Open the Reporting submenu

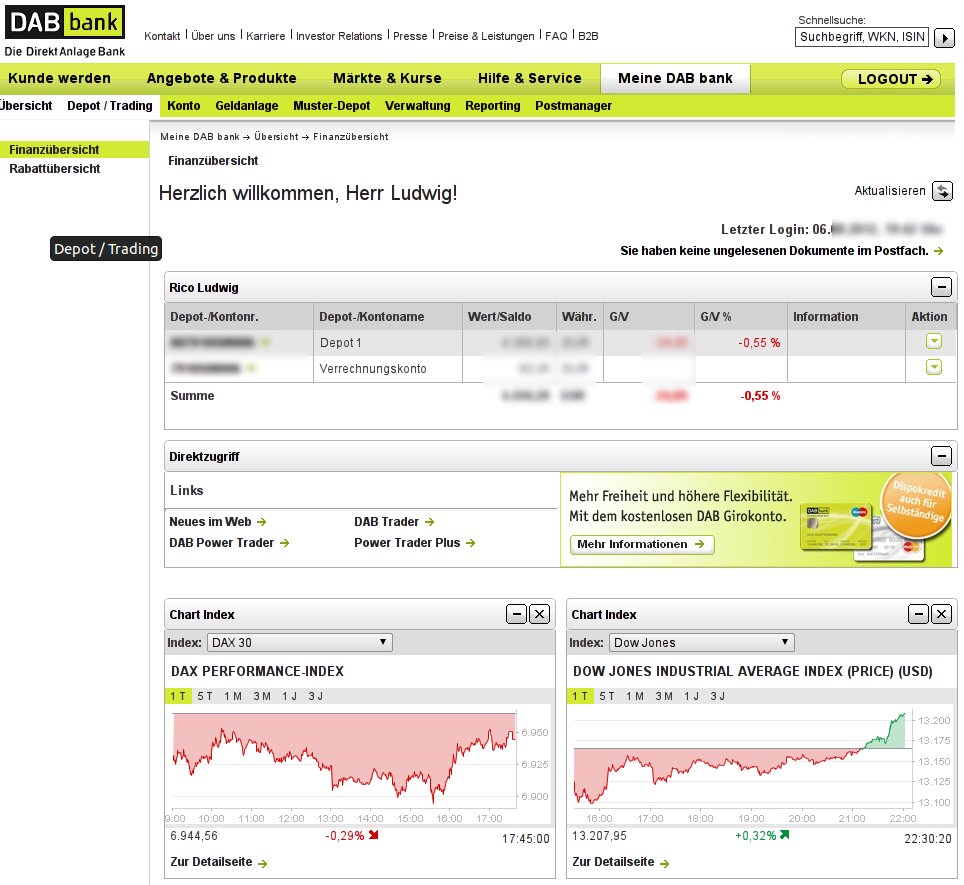[492, 106]
